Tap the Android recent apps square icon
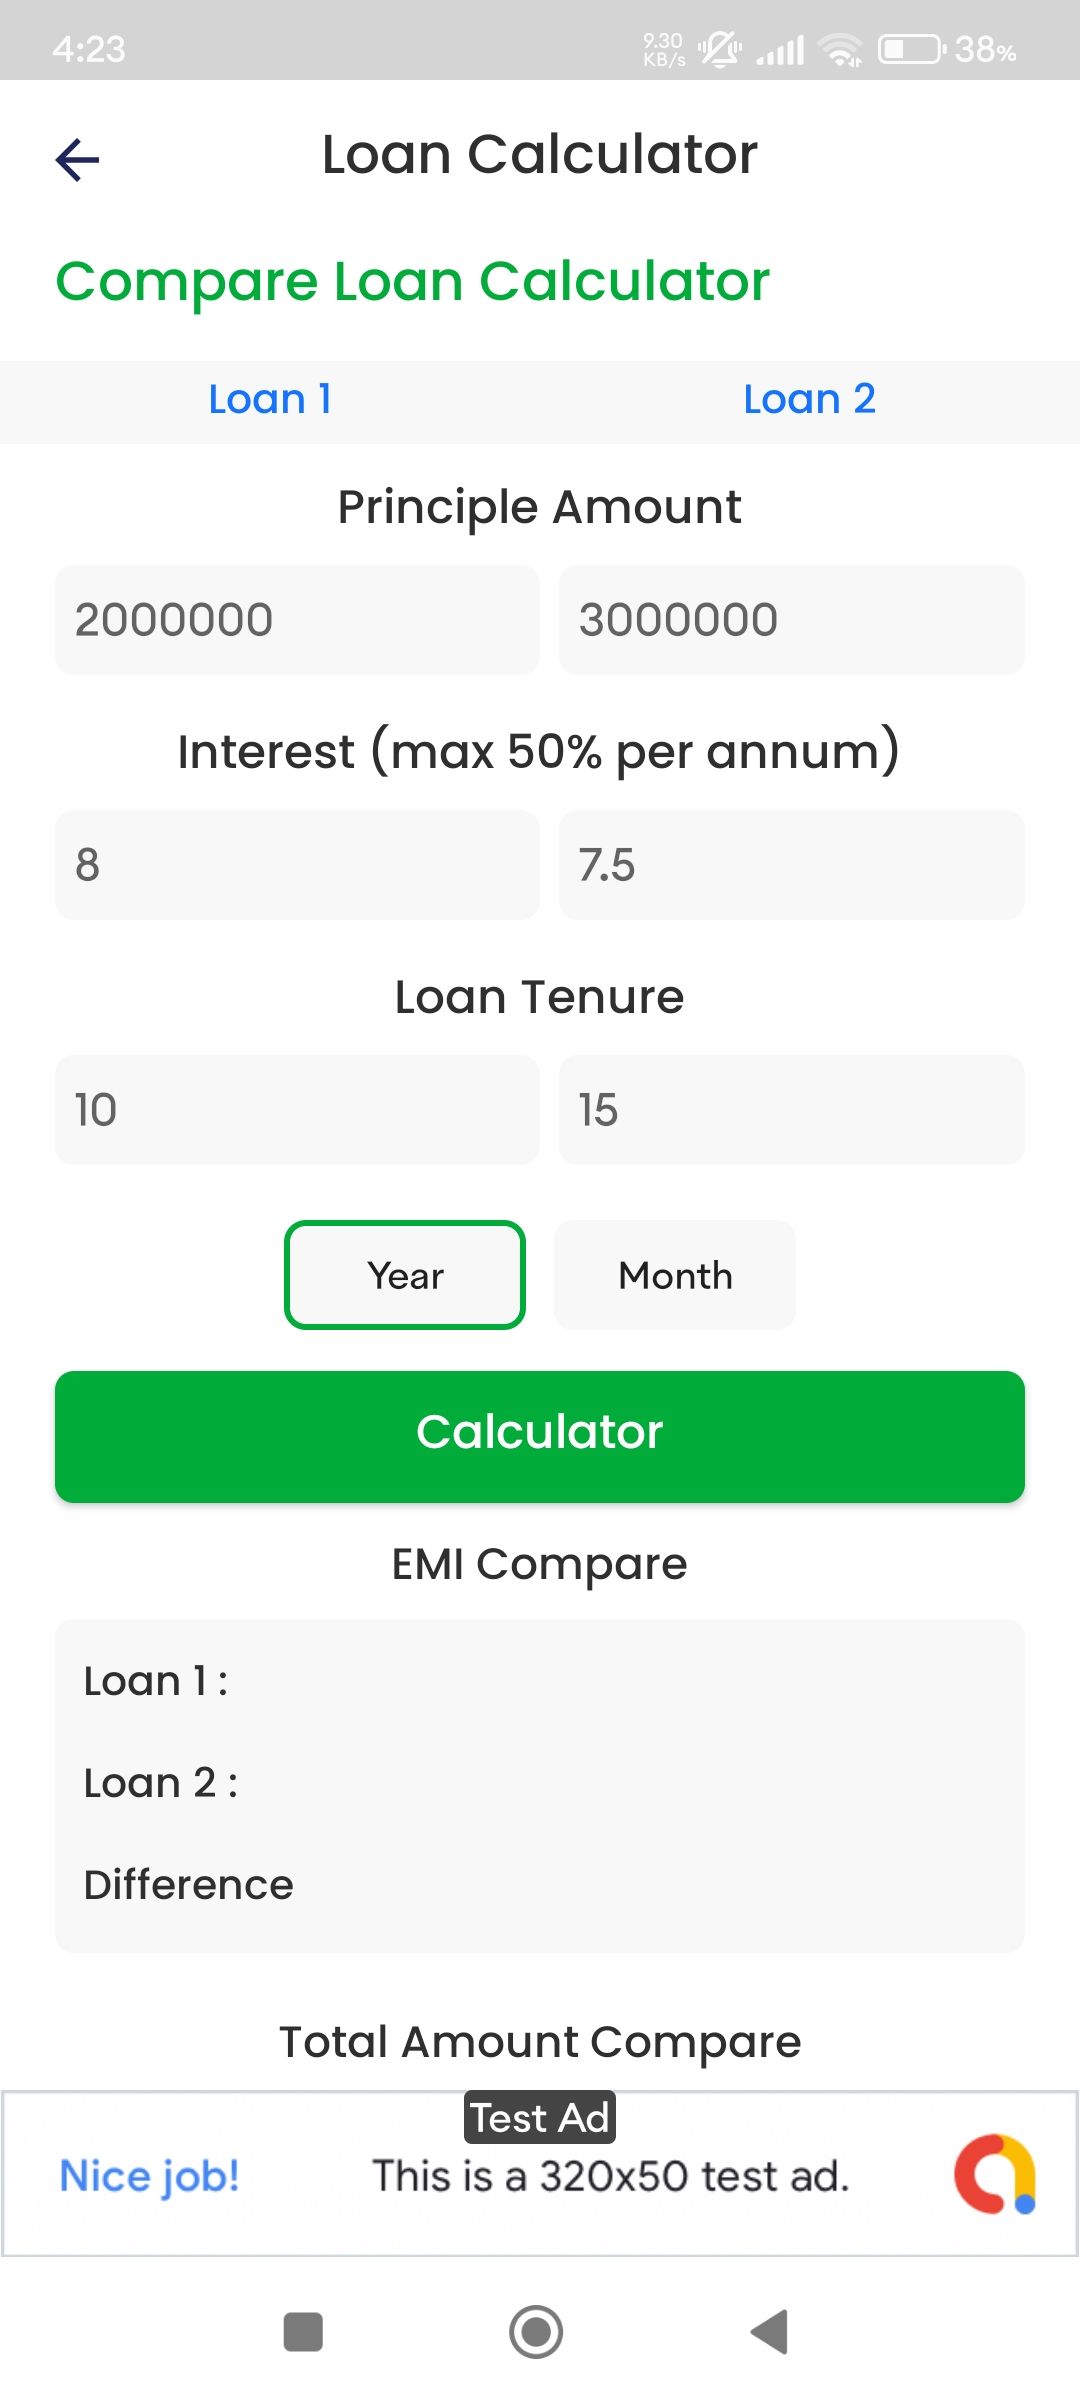The height and width of the screenshot is (2400, 1080). pos(303,2332)
